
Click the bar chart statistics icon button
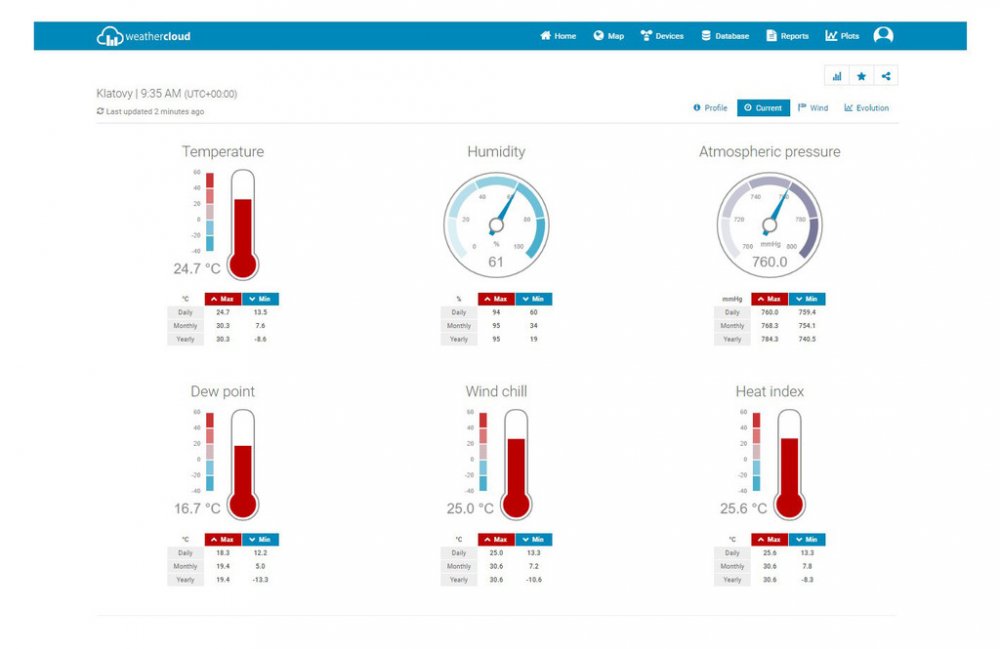tap(836, 76)
